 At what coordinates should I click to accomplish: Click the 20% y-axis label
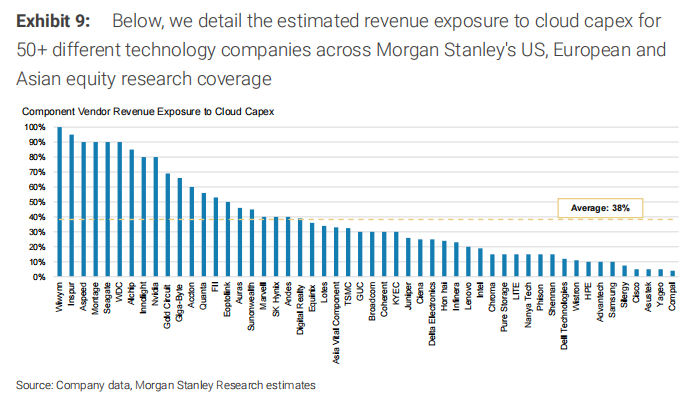pos(37,247)
